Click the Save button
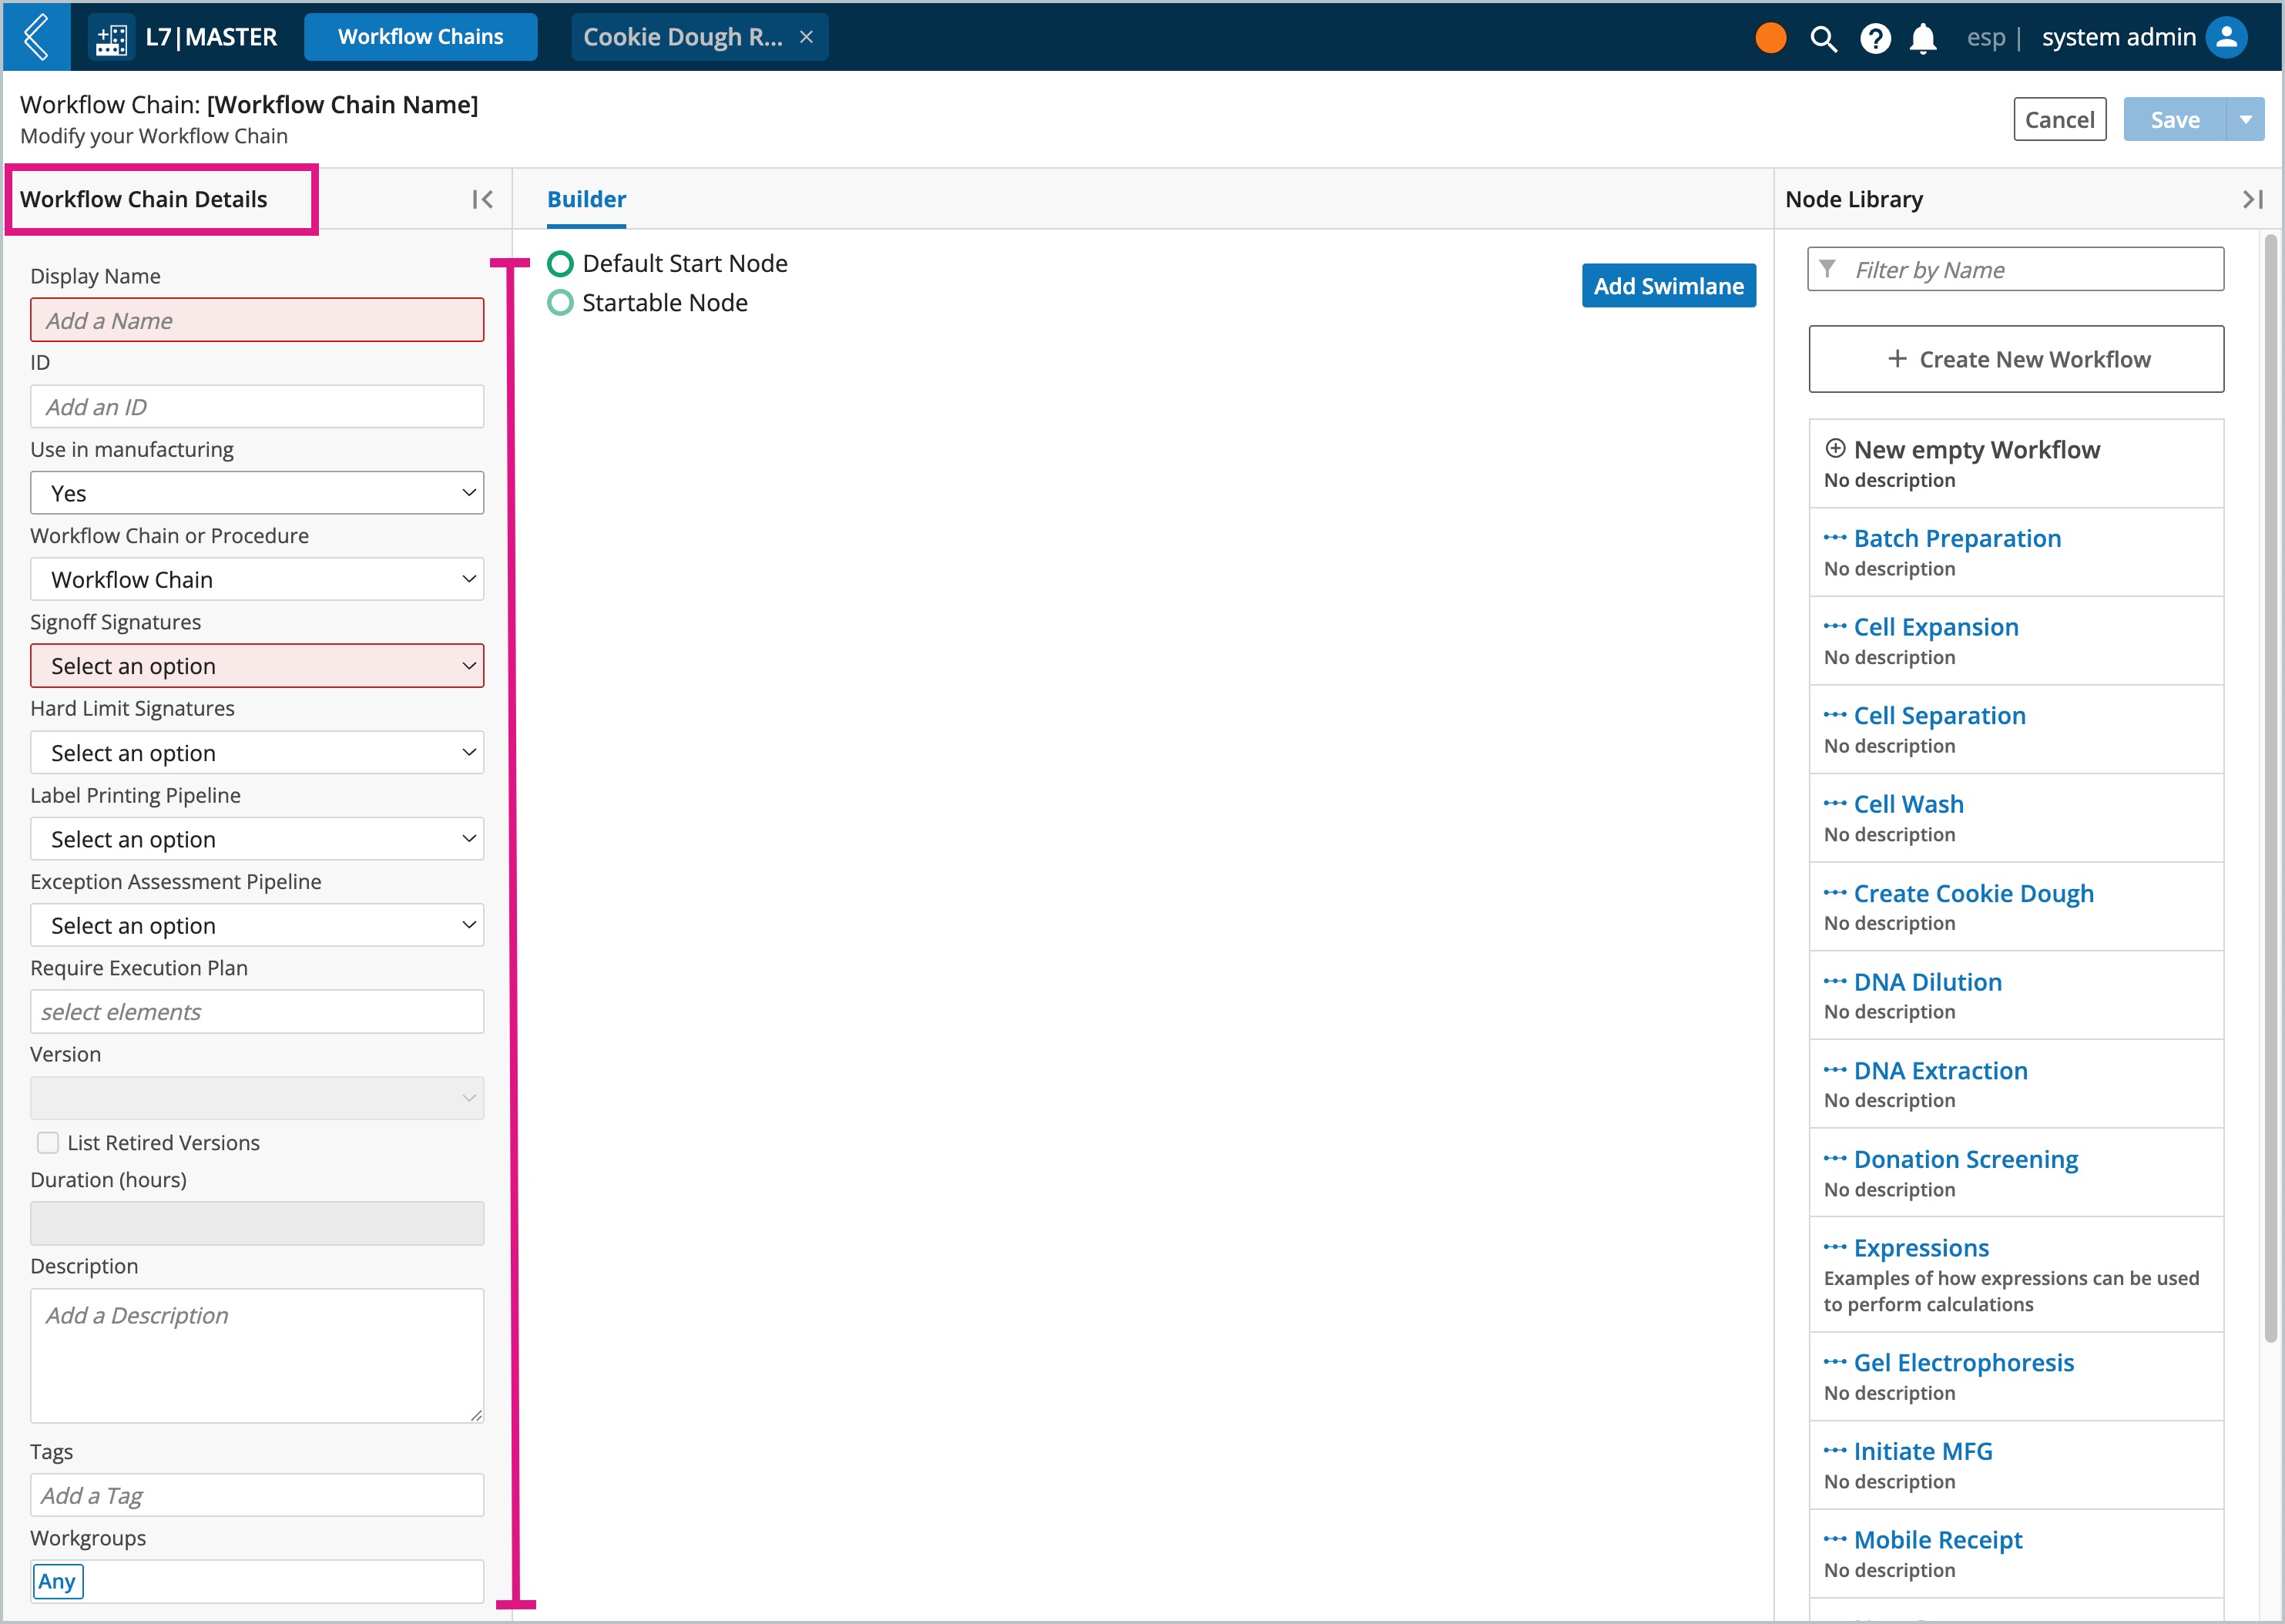This screenshot has width=2285, height=1624. click(x=2175, y=120)
